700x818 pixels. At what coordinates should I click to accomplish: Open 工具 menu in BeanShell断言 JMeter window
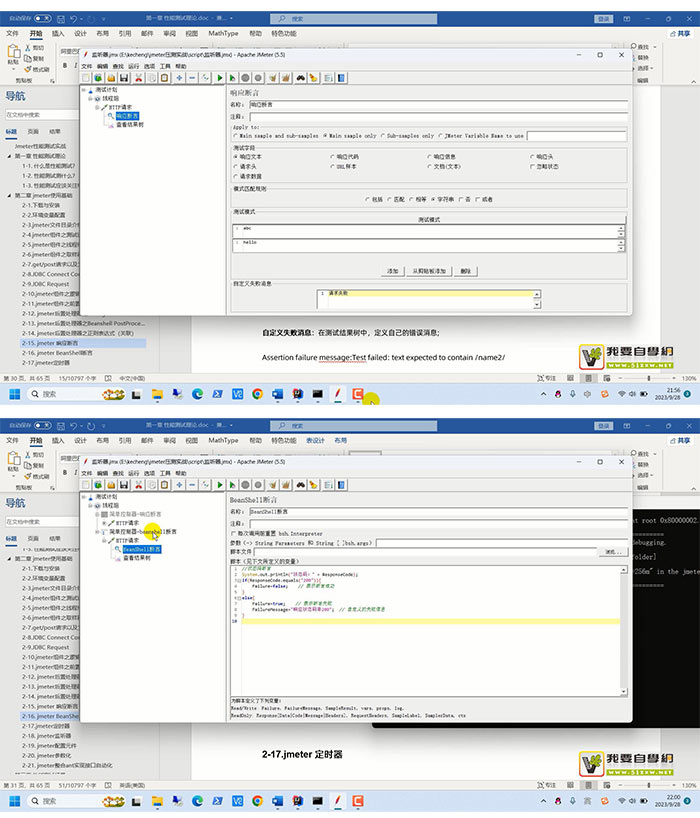(165, 473)
